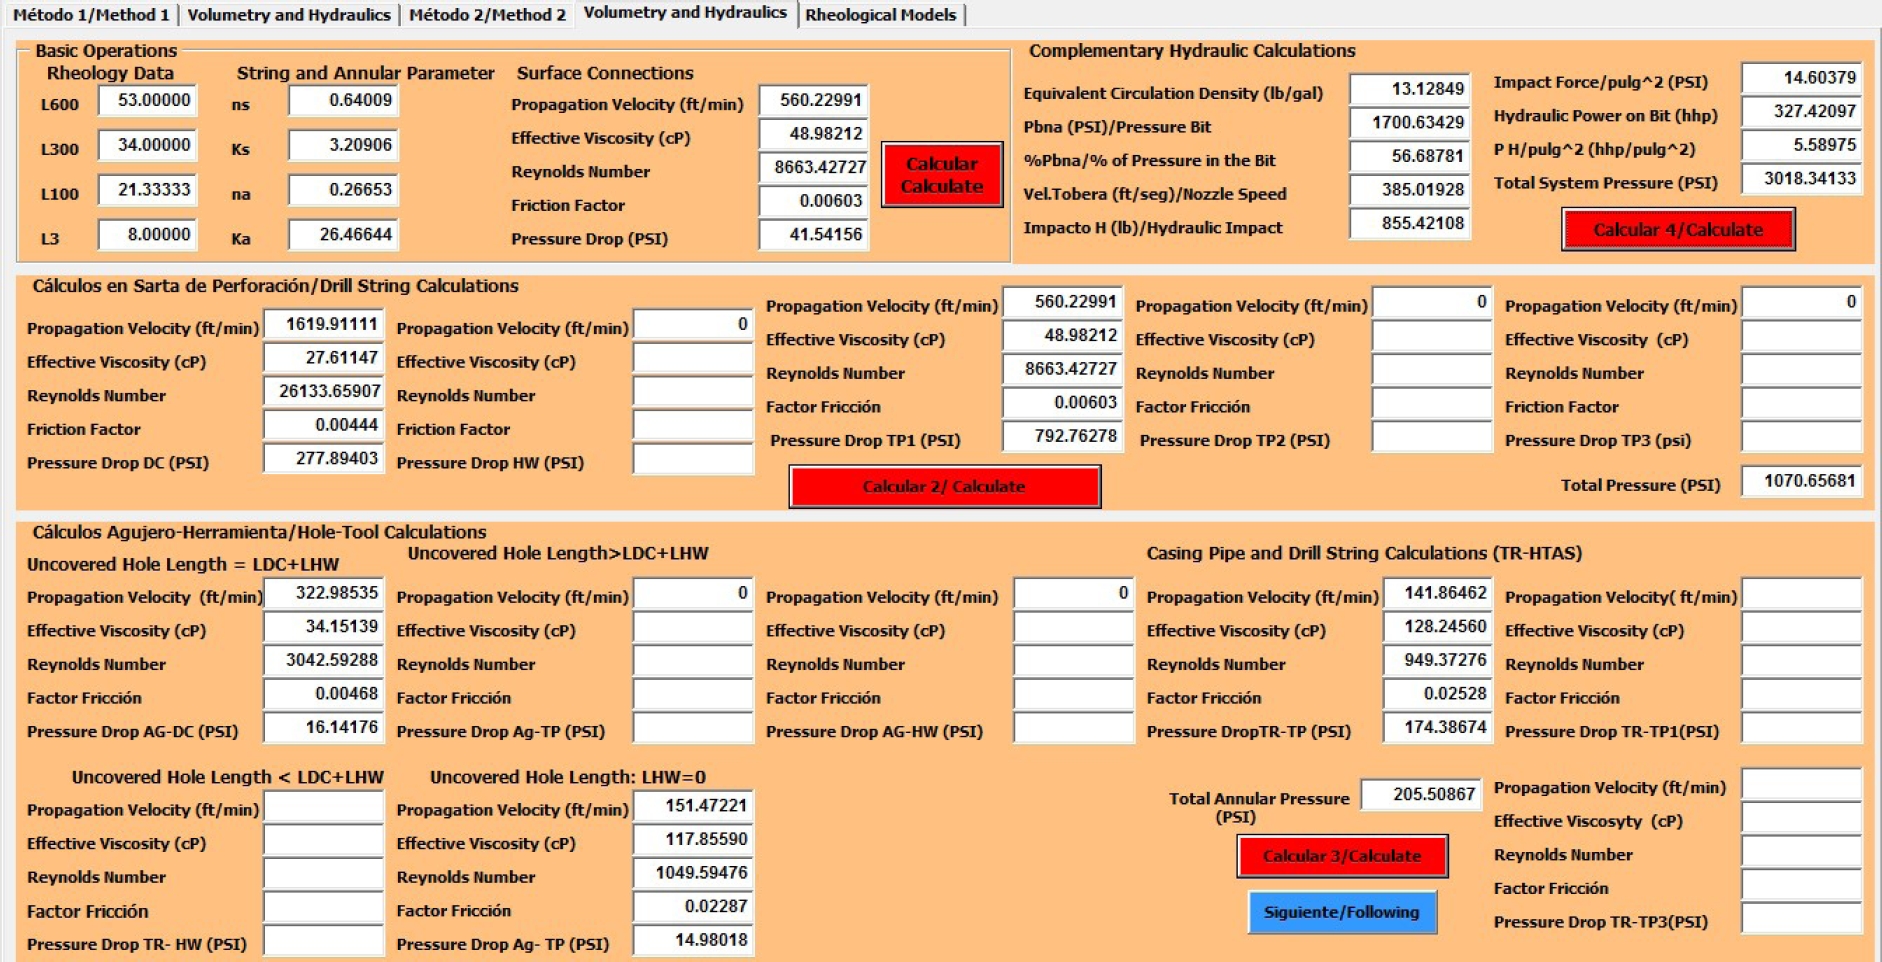Viewport: 1882px width, 962px height.
Task: Click the L600 rheology input field
Action: pyautogui.click(x=148, y=101)
